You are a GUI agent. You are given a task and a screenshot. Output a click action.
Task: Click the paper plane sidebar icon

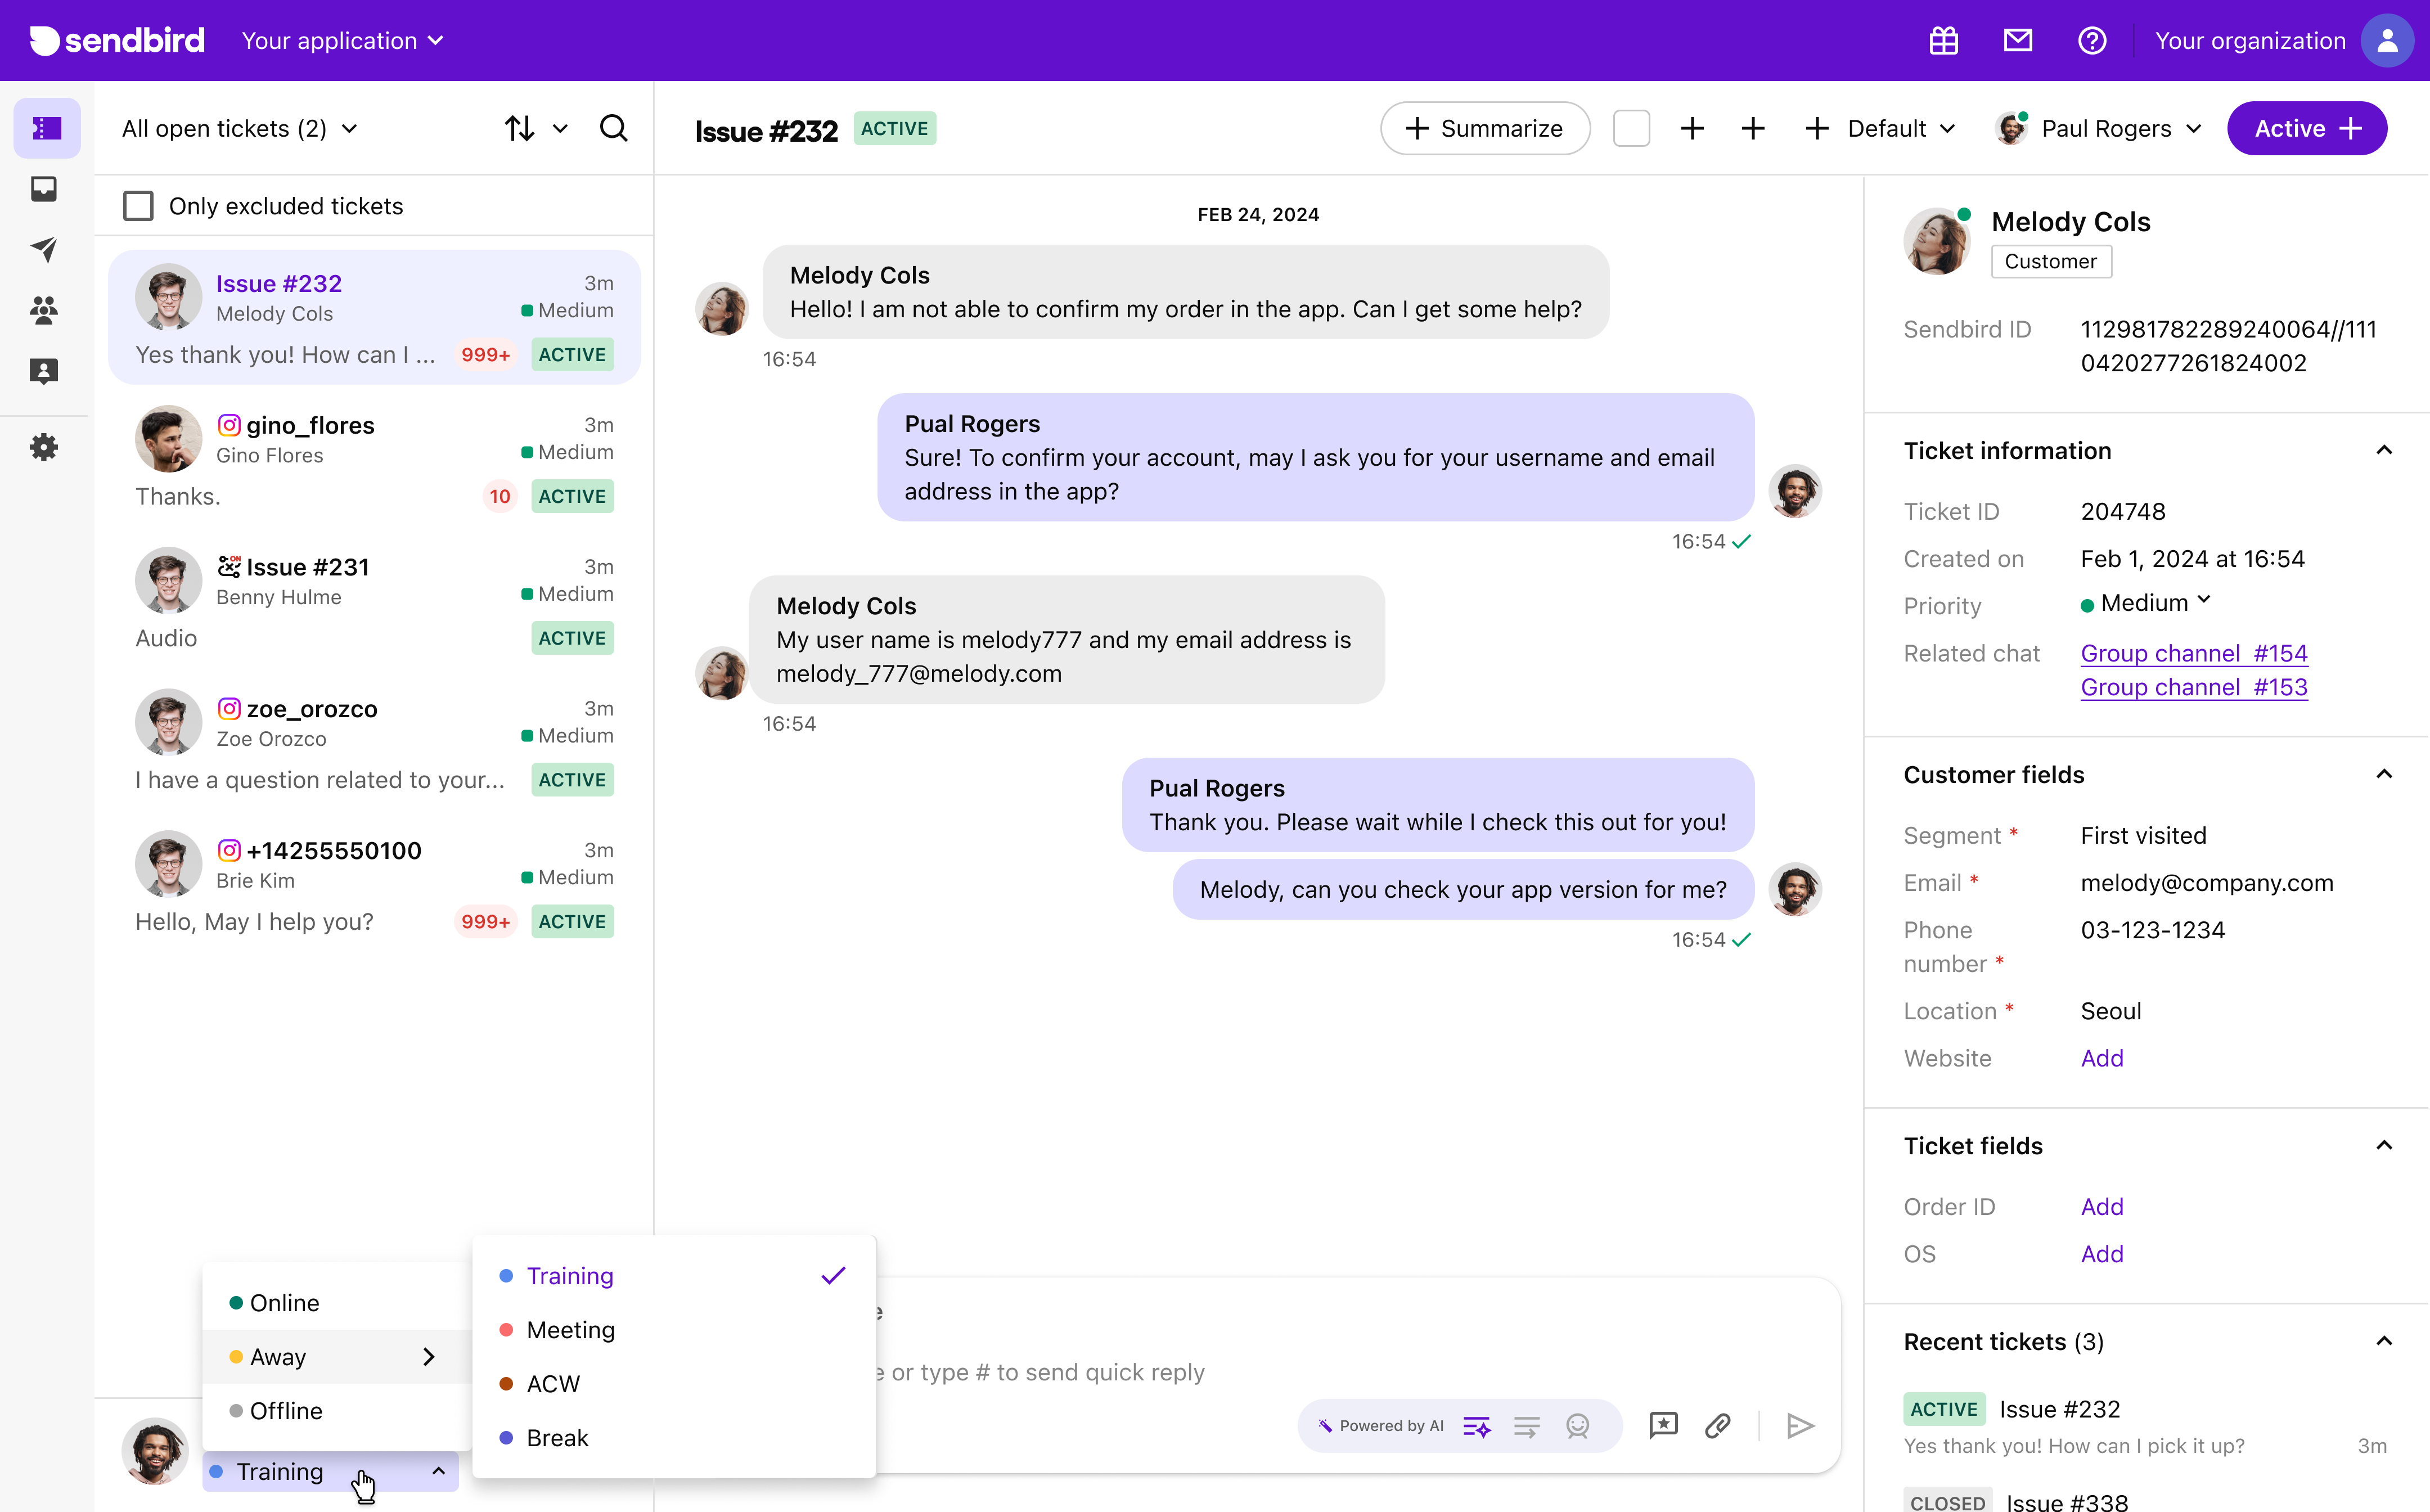click(44, 249)
